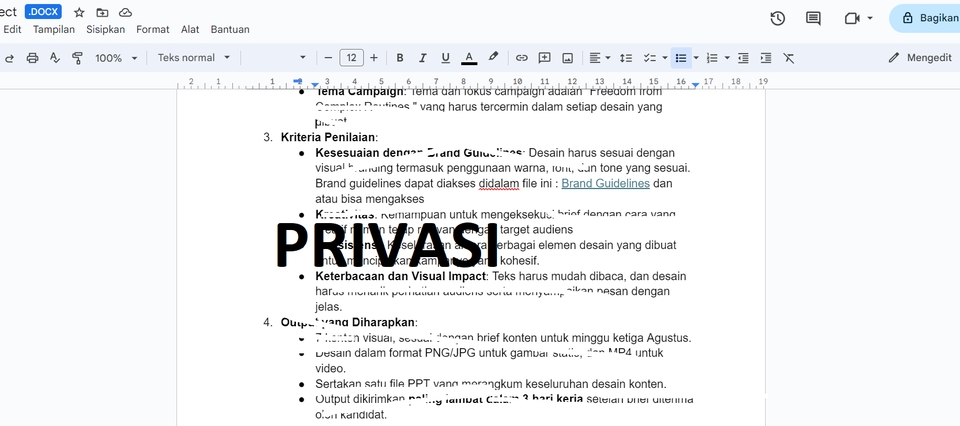Open the Edit menu
This screenshot has height=426, width=960.
[x=12, y=29]
